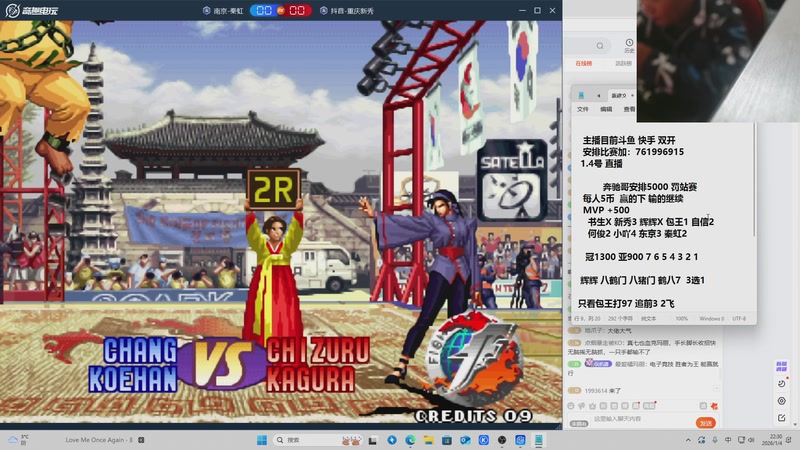Image resolution: width=800 pixels, height=450 pixels.
Task: Click the scroll-down arrow at the bottom of the page scrollbar
Action: pos(795,424)
